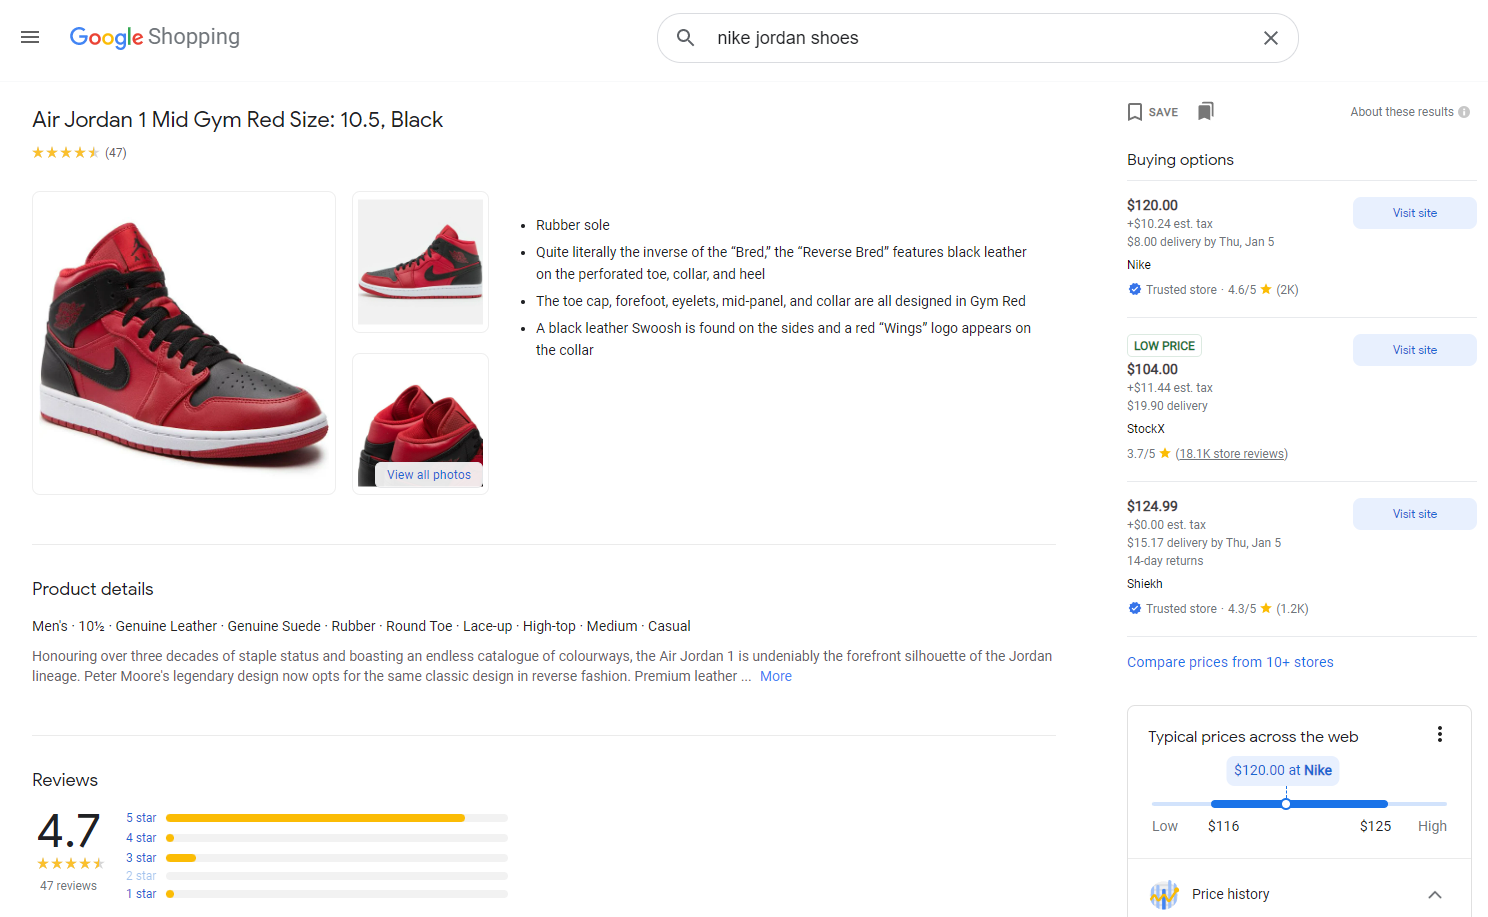Image resolution: width=1488 pixels, height=917 pixels.
Task: Visit site for StockX $104.00 offer
Action: pos(1414,350)
